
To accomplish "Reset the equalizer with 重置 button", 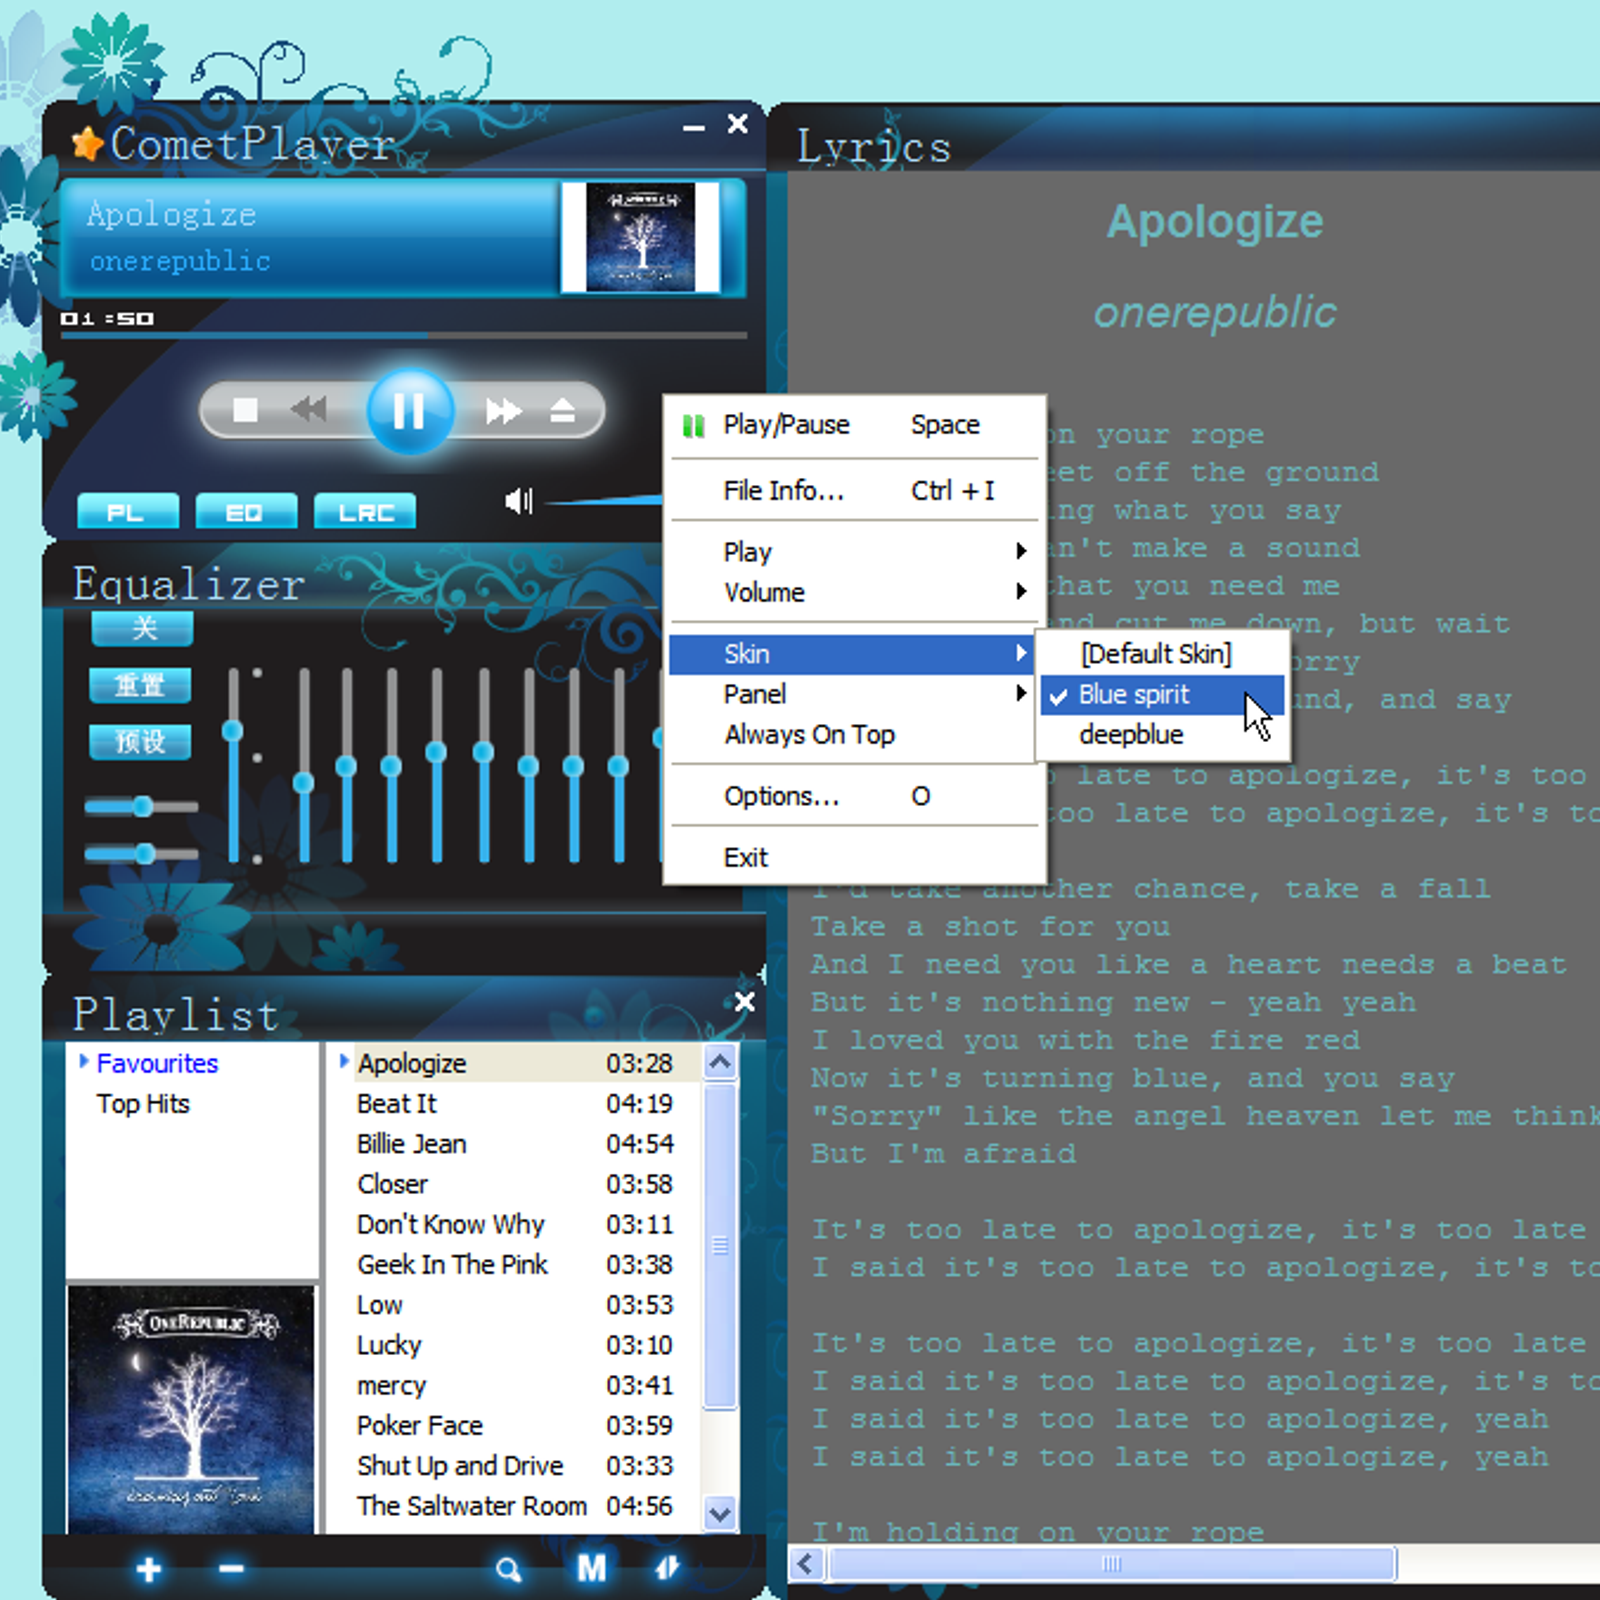I will coord(140,686).
